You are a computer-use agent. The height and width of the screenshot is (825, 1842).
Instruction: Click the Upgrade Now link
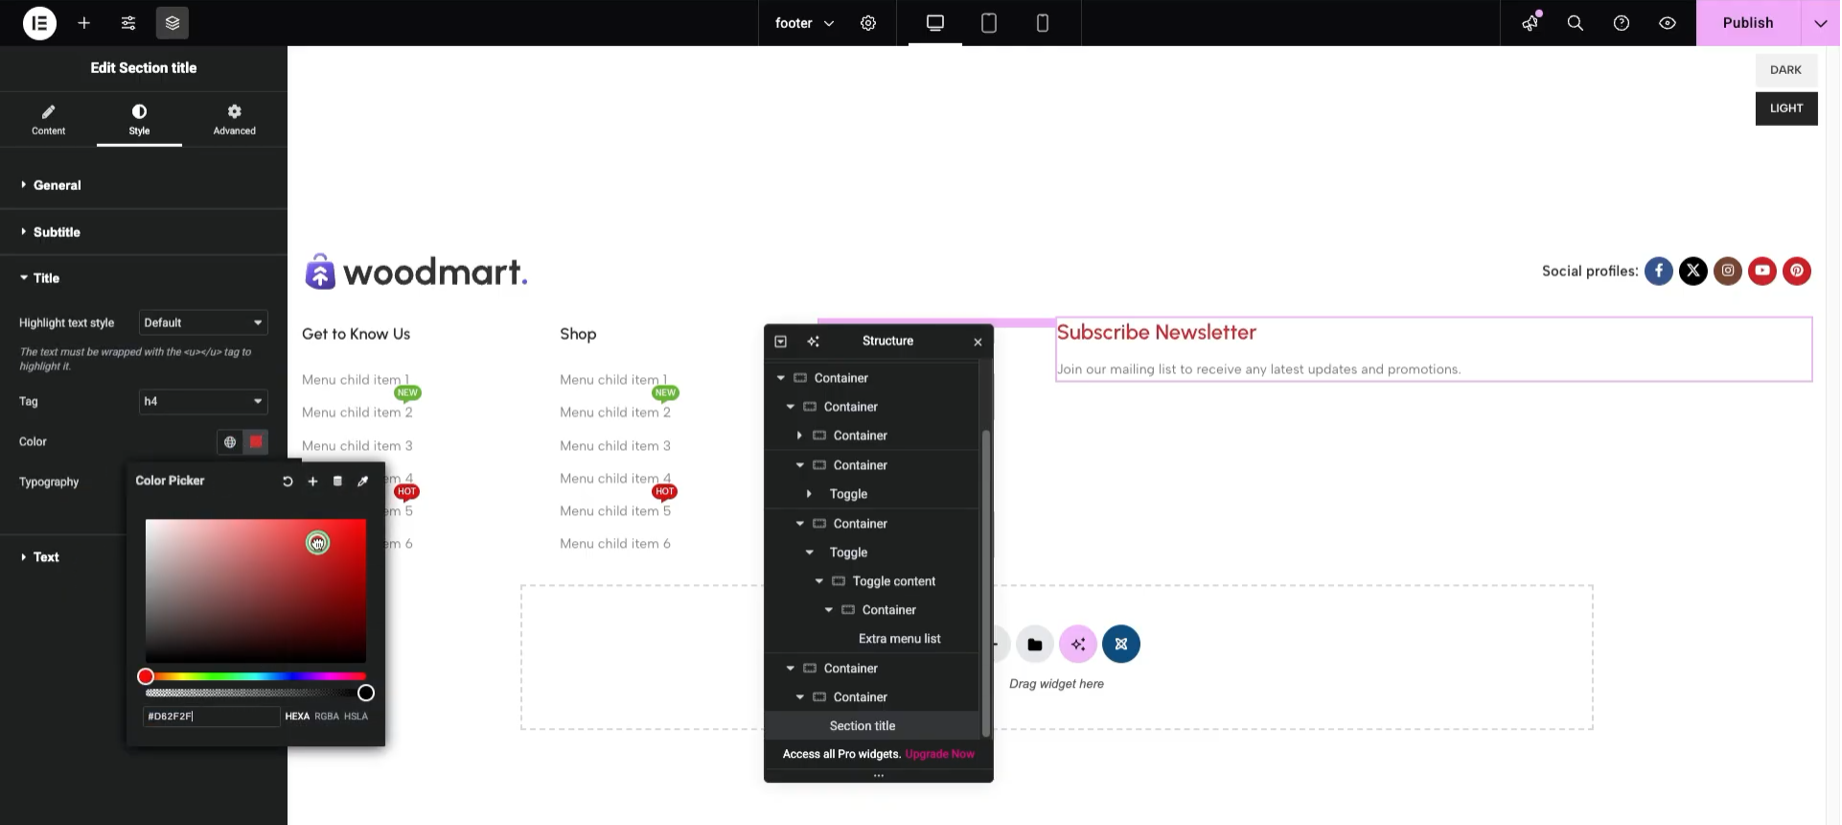939,754
